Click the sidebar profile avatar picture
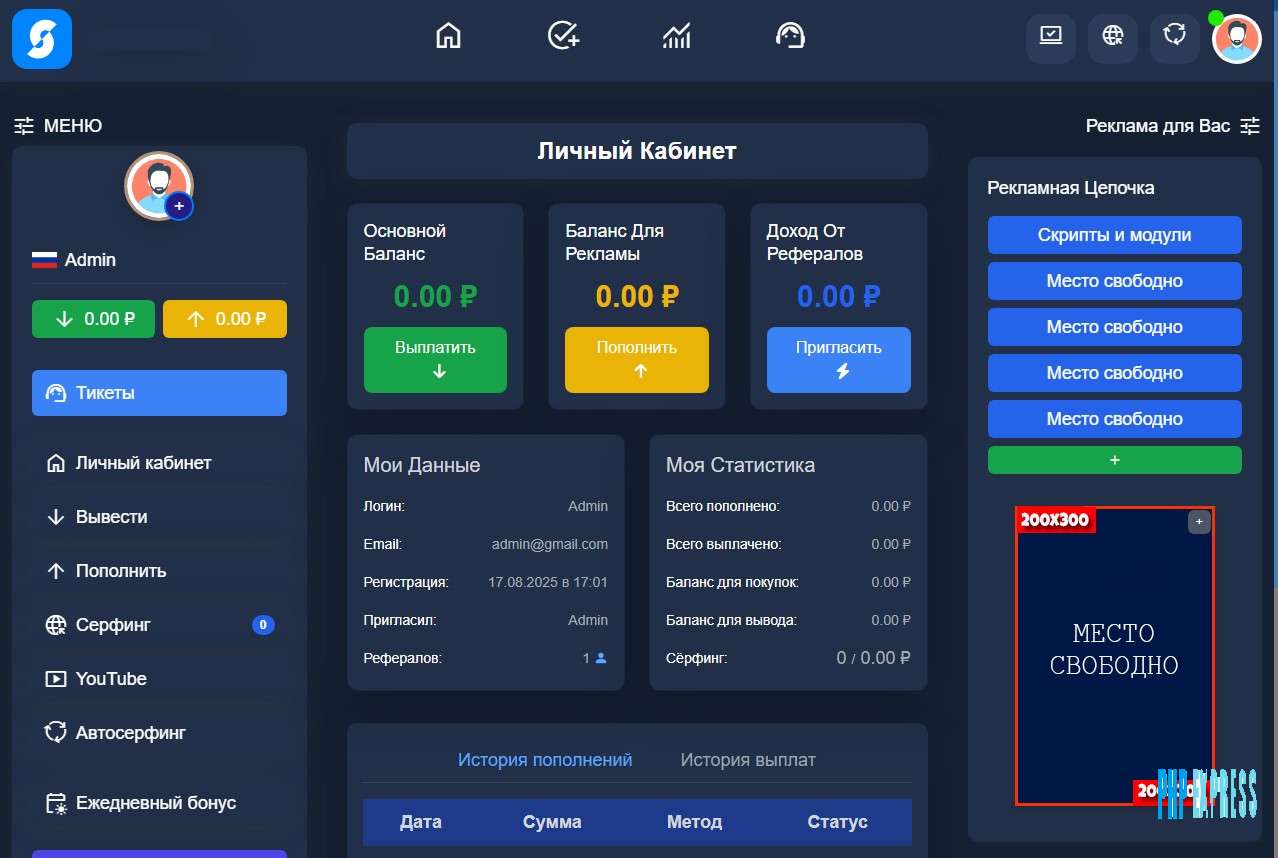The width and height of the screenshot is (1278, 858). pyautogui.click(x=158, y=185)
